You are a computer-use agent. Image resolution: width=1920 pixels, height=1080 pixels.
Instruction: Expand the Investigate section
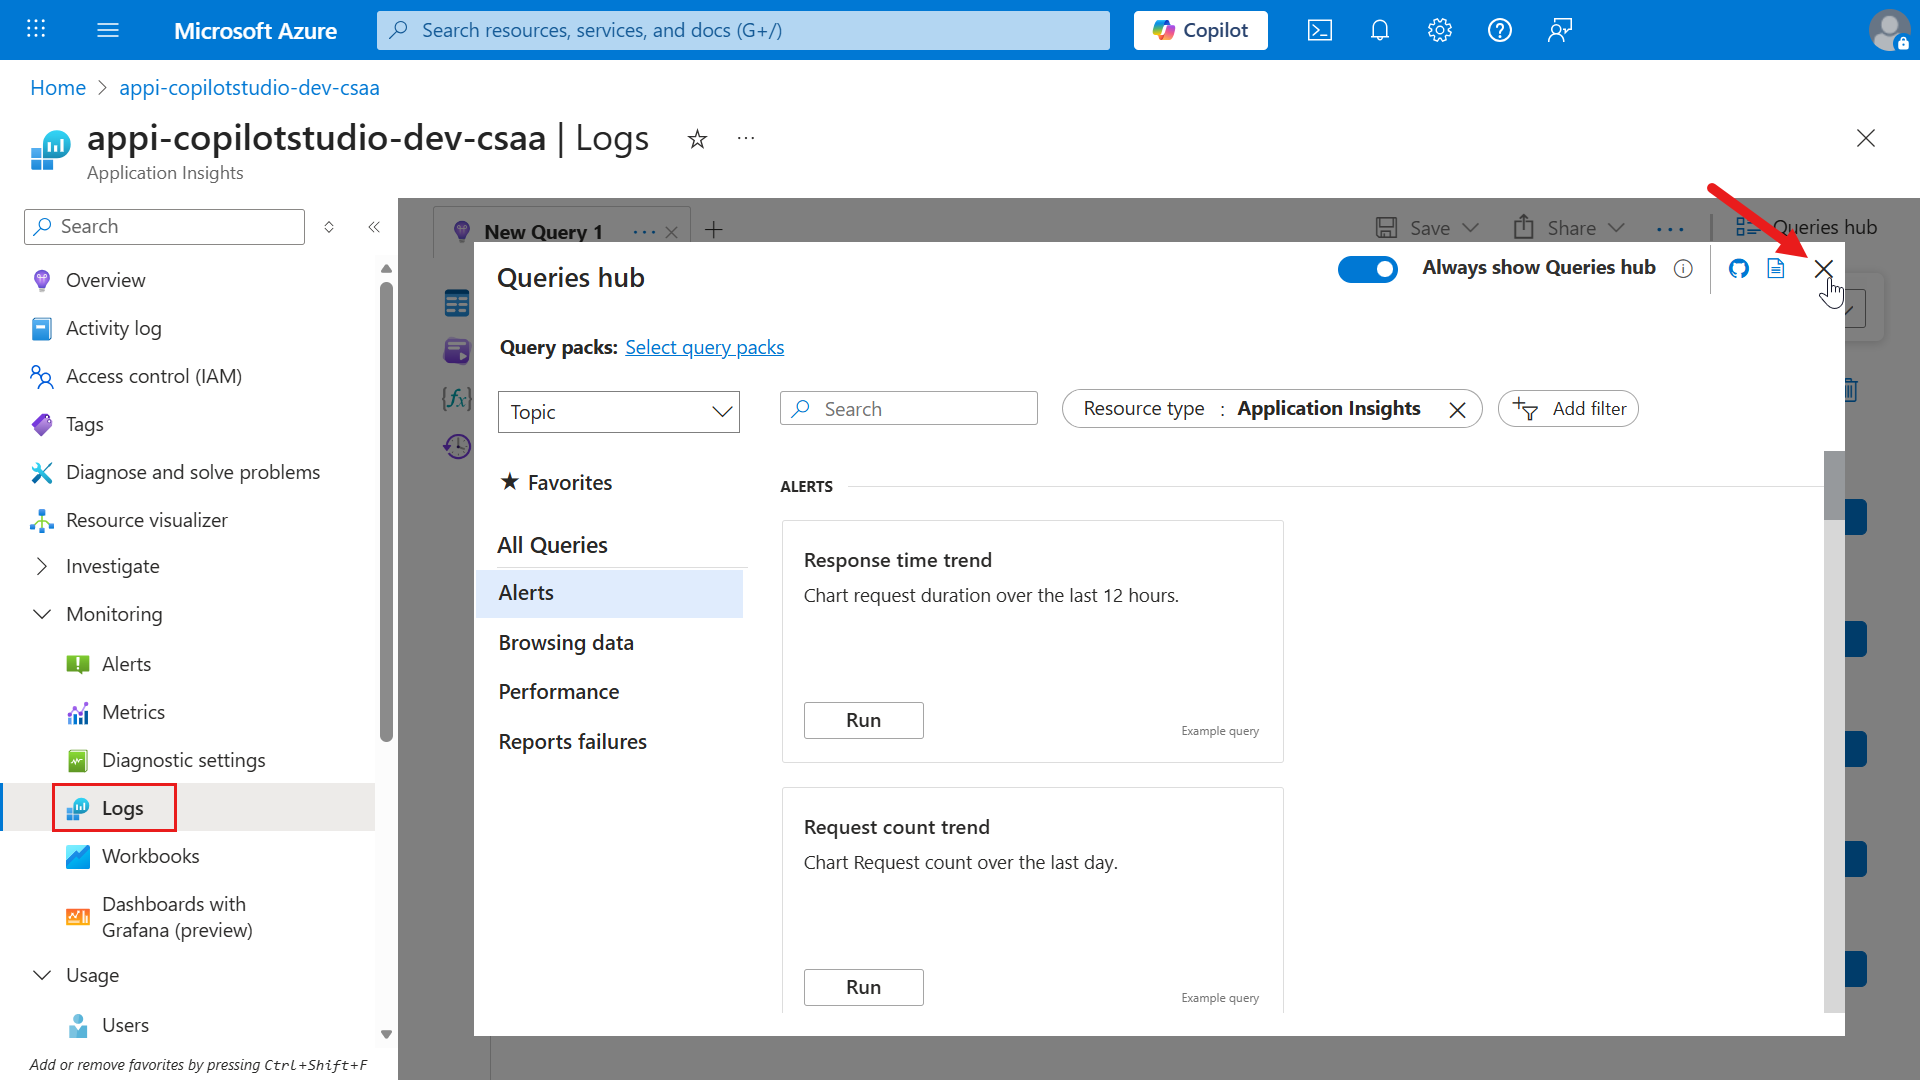41,566
